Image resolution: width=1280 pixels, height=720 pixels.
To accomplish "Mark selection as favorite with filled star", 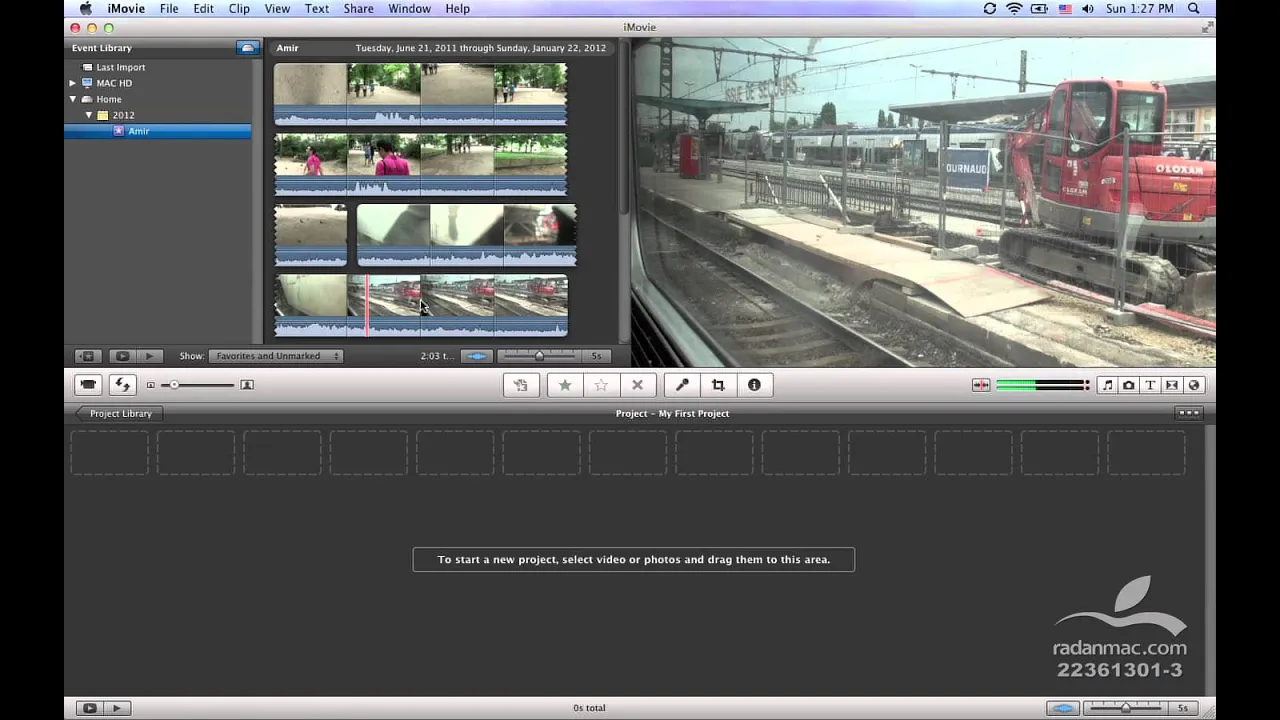I will pyautogui.click(x=565, y=385).
